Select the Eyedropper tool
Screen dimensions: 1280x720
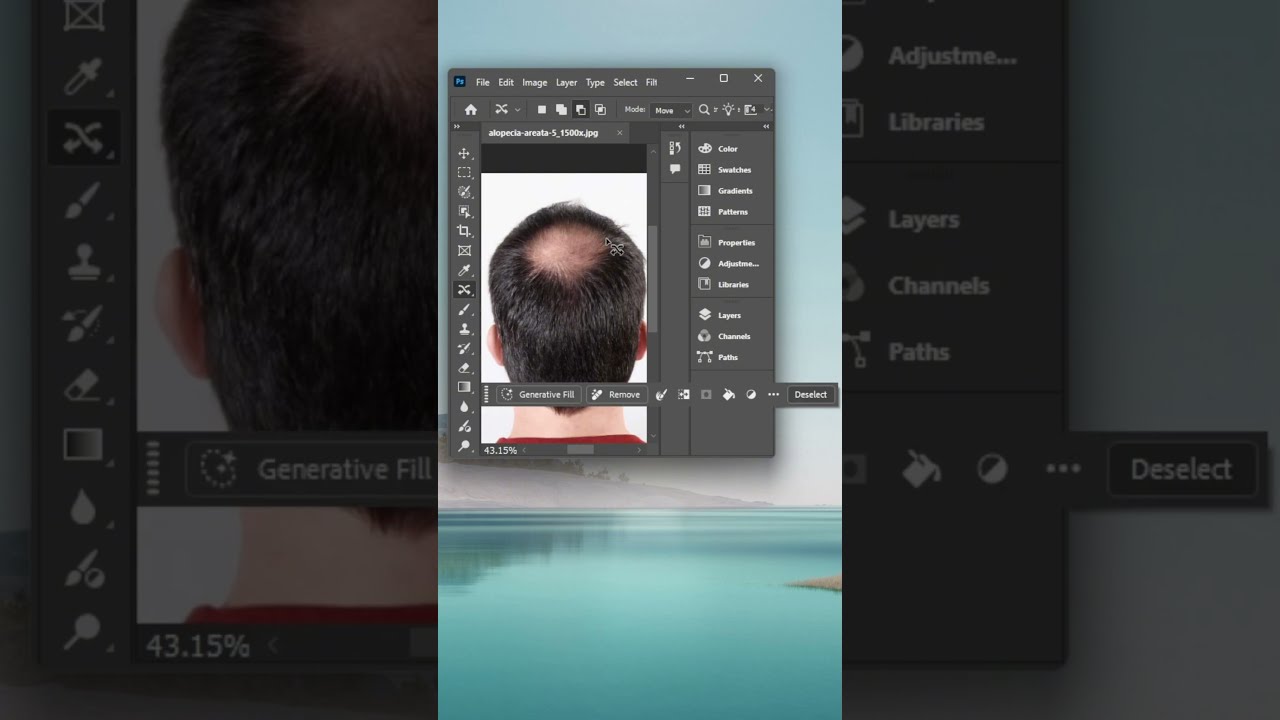point(464,270)
